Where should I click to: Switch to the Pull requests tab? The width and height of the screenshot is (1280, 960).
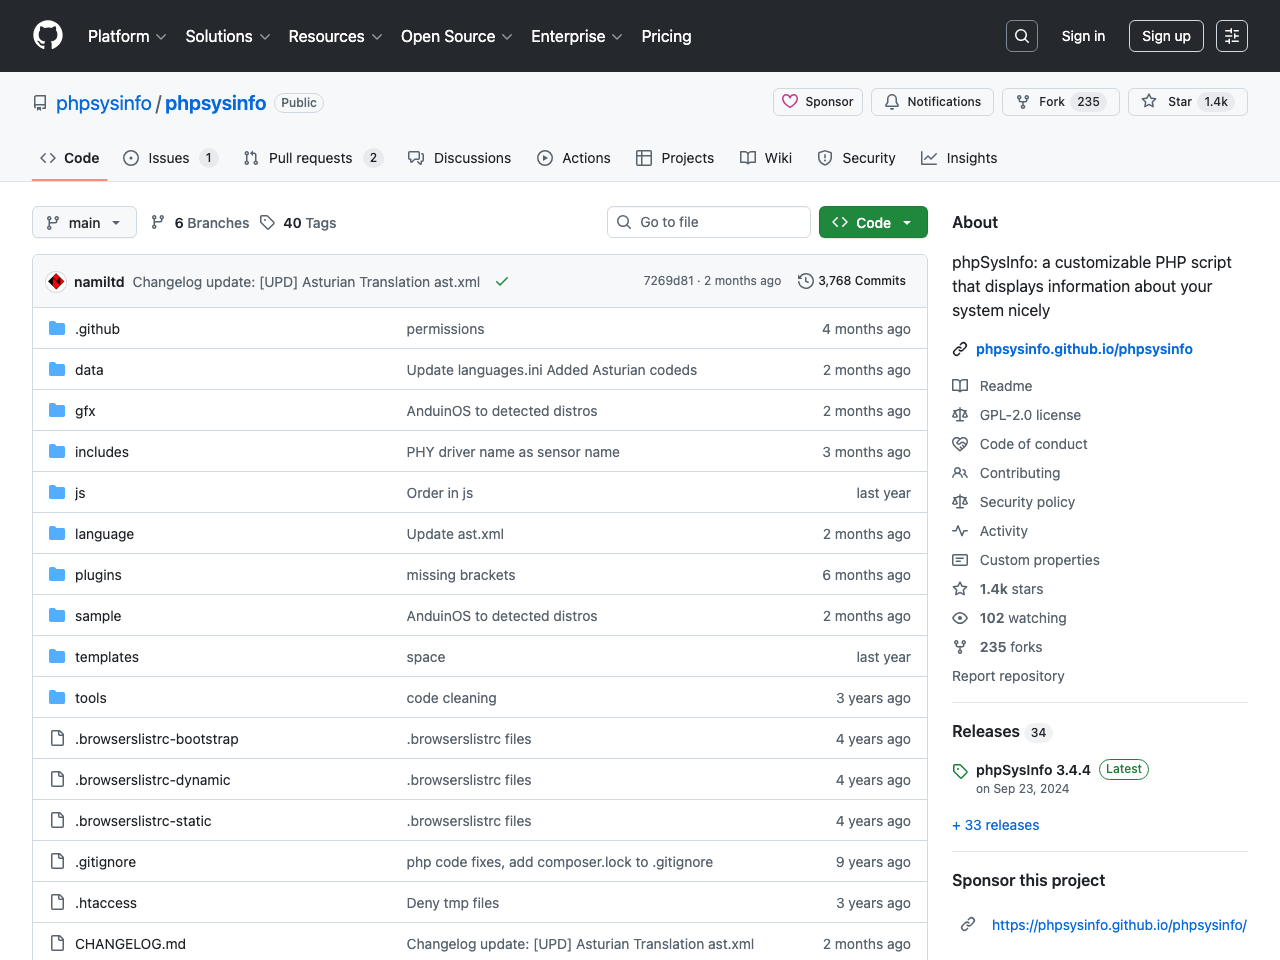310,158
